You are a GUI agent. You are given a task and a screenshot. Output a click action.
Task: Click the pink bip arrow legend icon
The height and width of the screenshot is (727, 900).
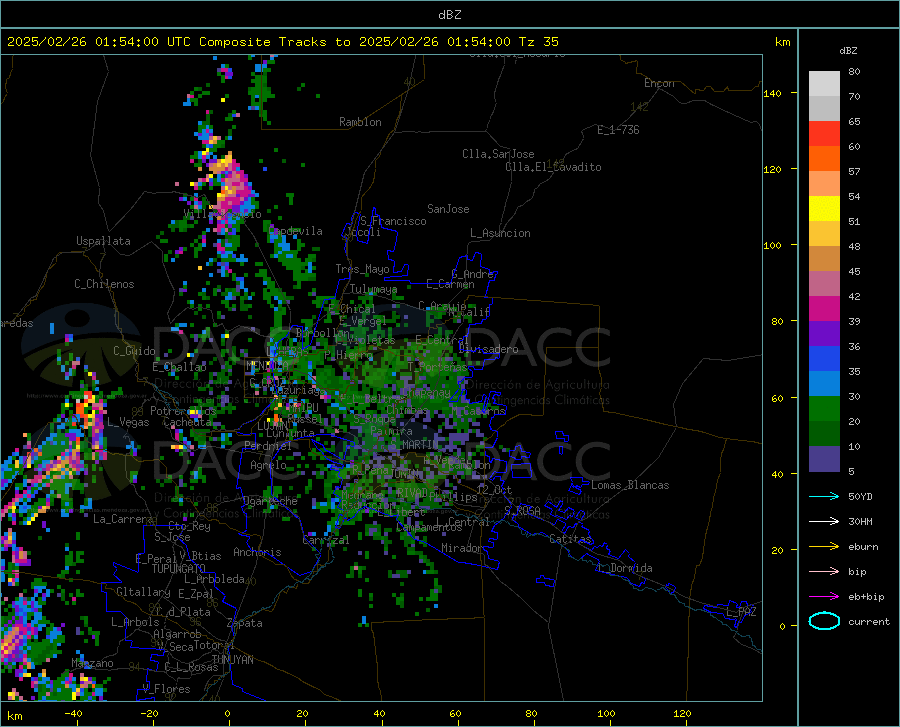coord(824,571)
